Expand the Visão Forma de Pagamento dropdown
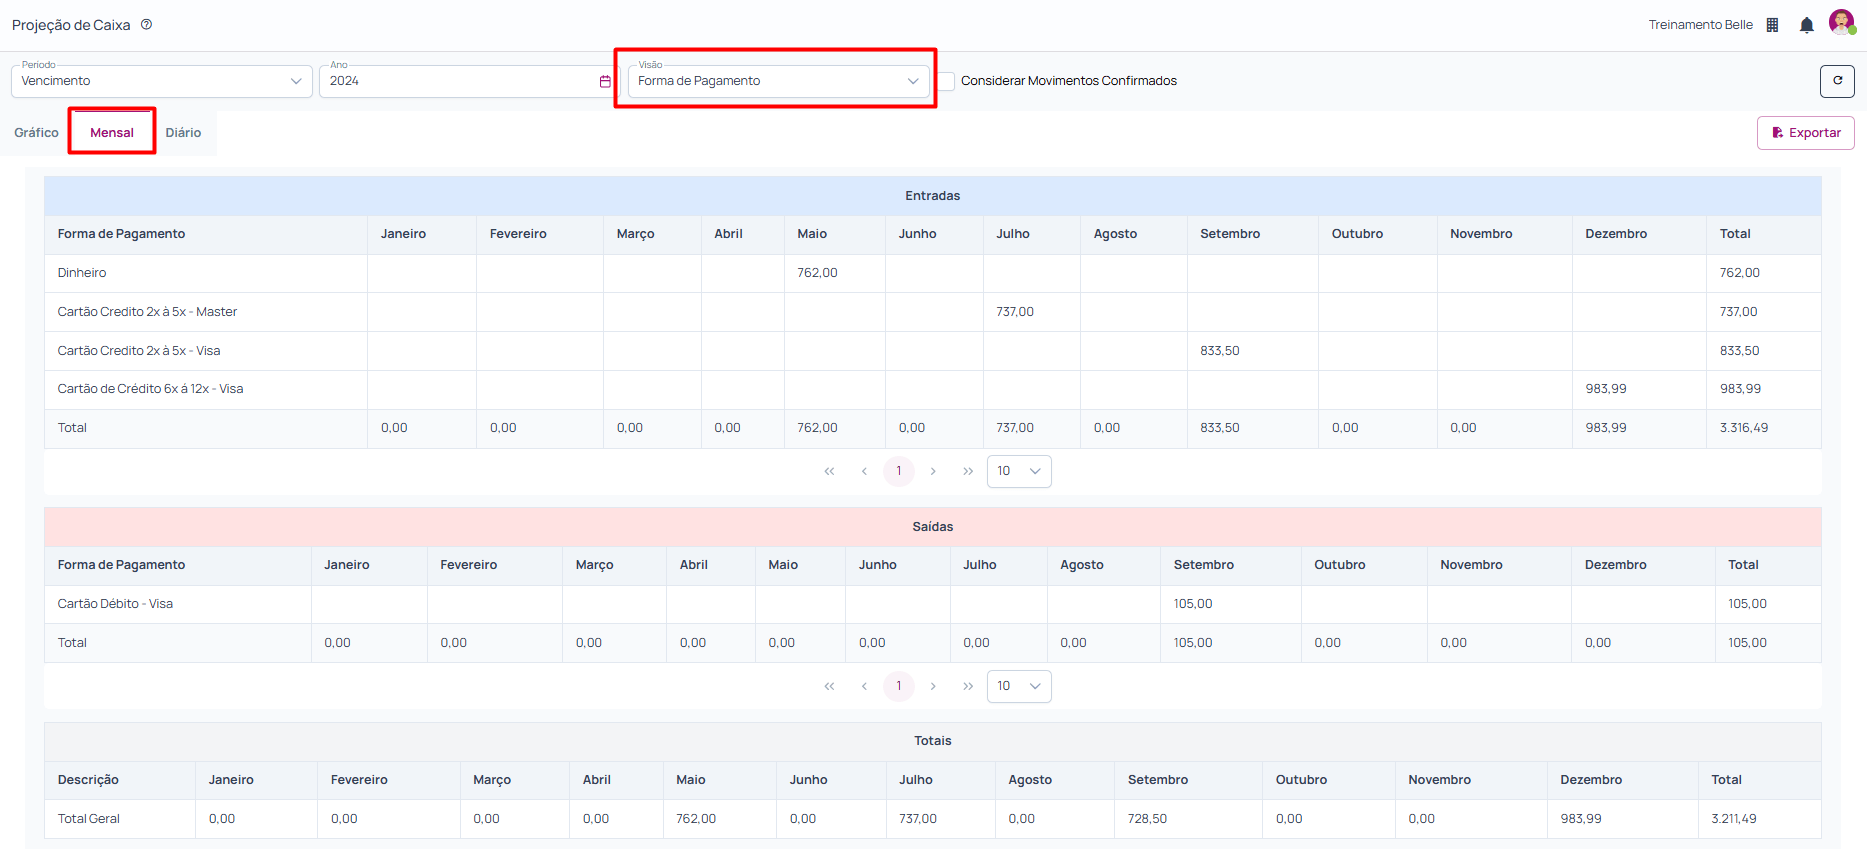 pos(778,81)
